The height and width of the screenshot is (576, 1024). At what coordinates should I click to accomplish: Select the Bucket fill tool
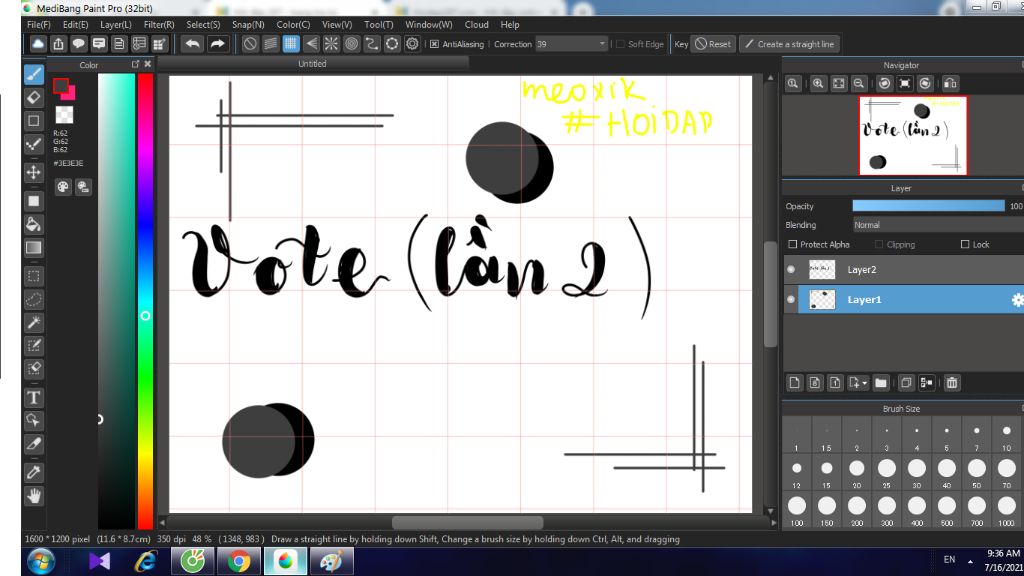34,225
